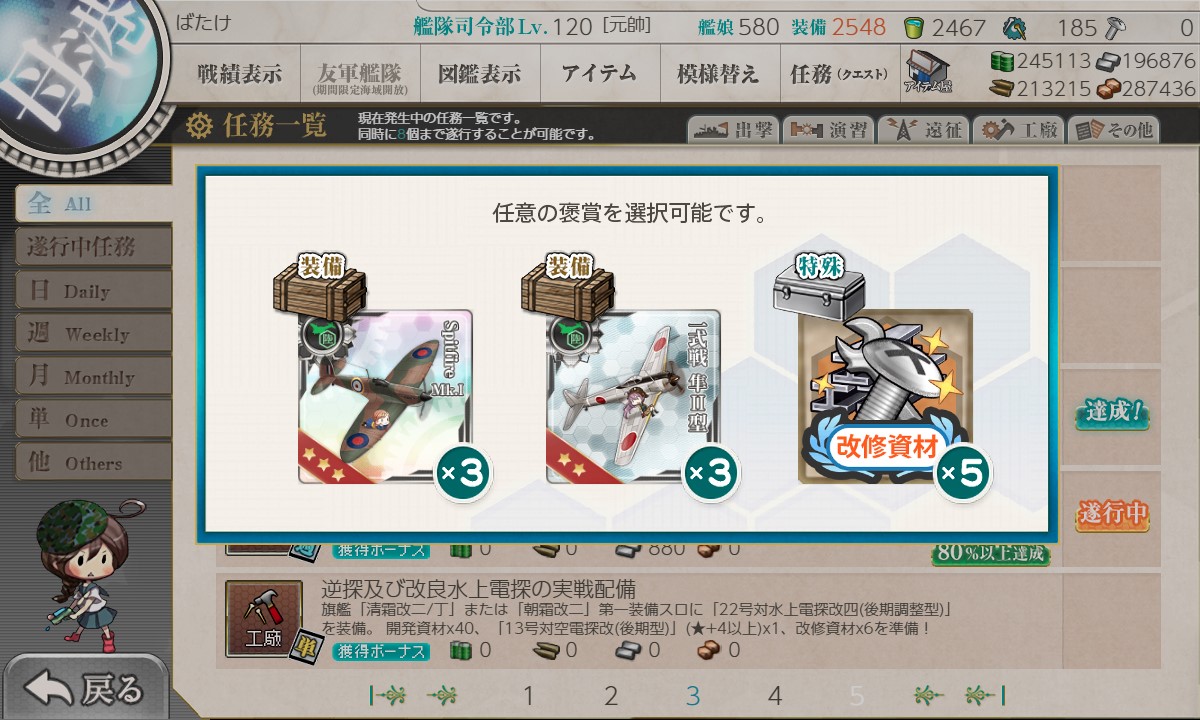Image resolution: width=1200 pixels, height=720 pixels.
Task: Show Weekly quests category
Action: pos(92,334)
